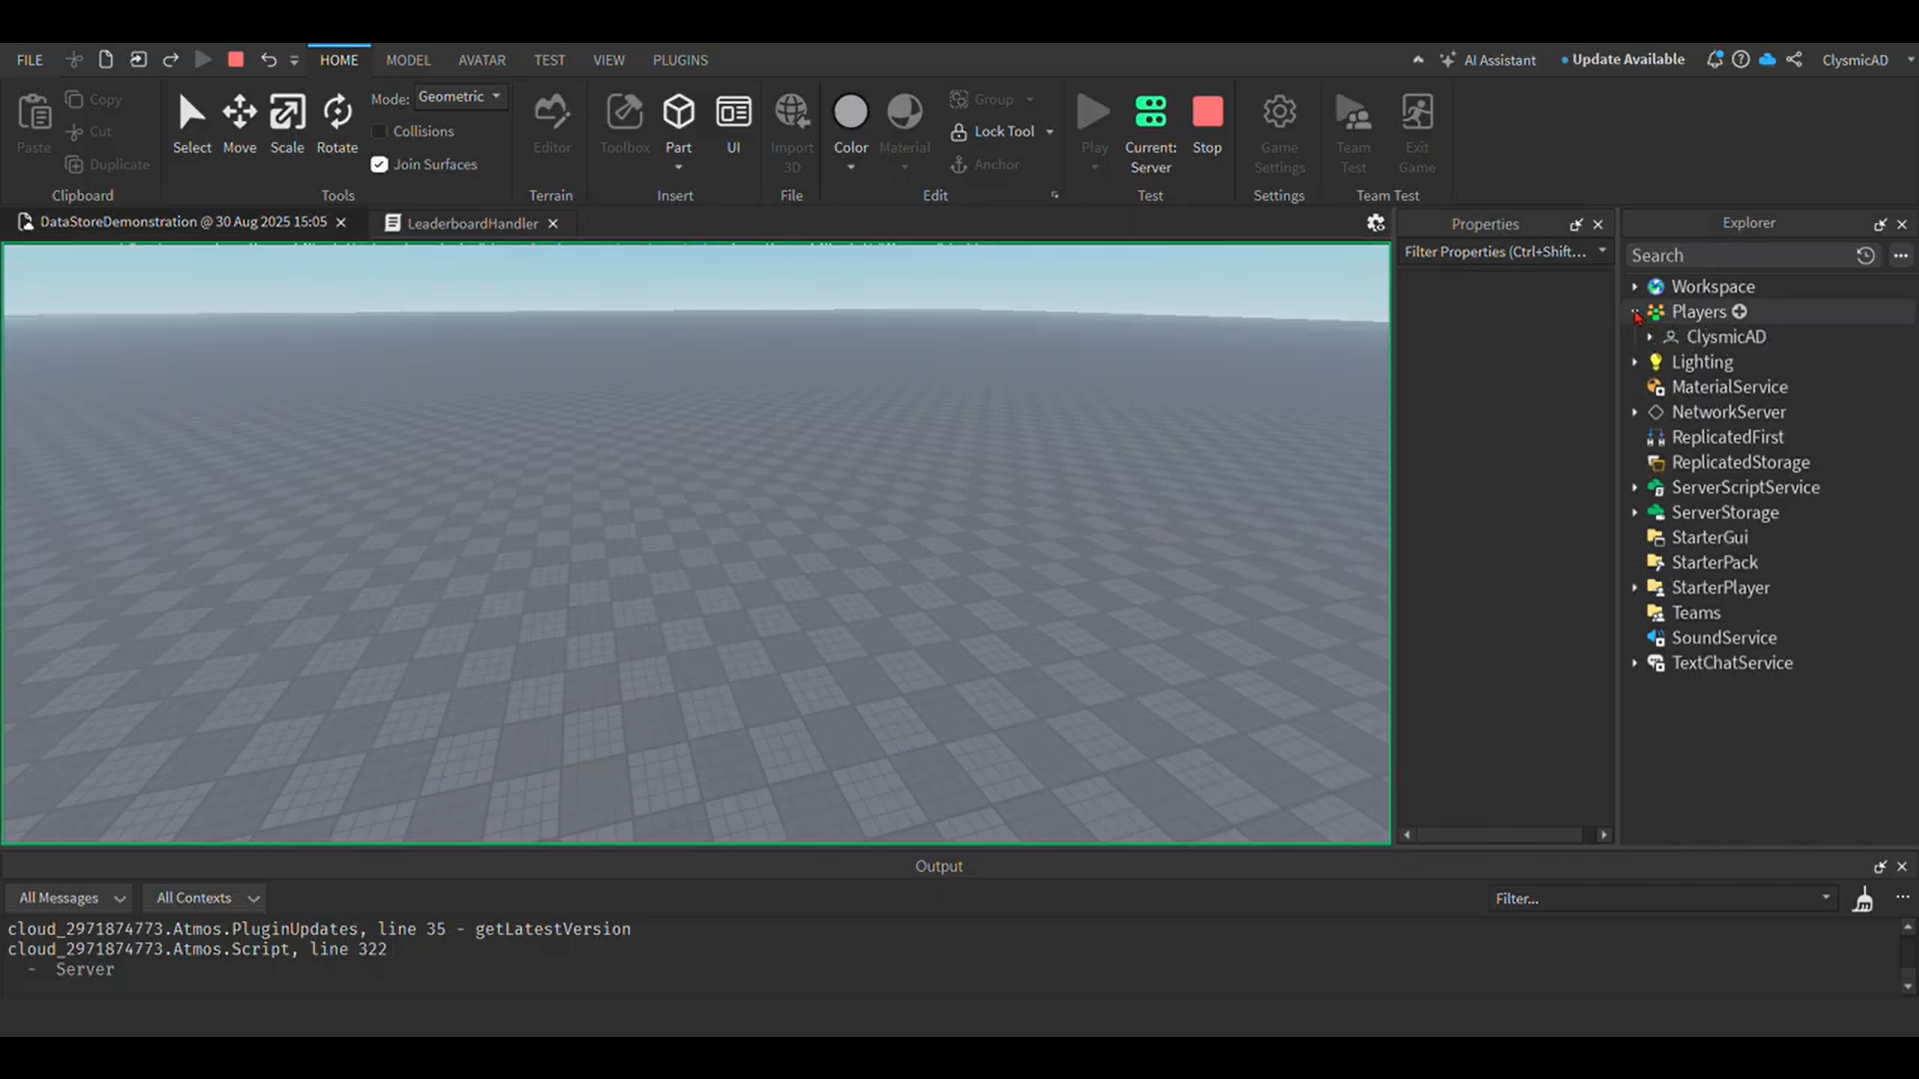1919x1079 pixels.
Task: Click Cut in Clipboard
Action: click(89, 131)
